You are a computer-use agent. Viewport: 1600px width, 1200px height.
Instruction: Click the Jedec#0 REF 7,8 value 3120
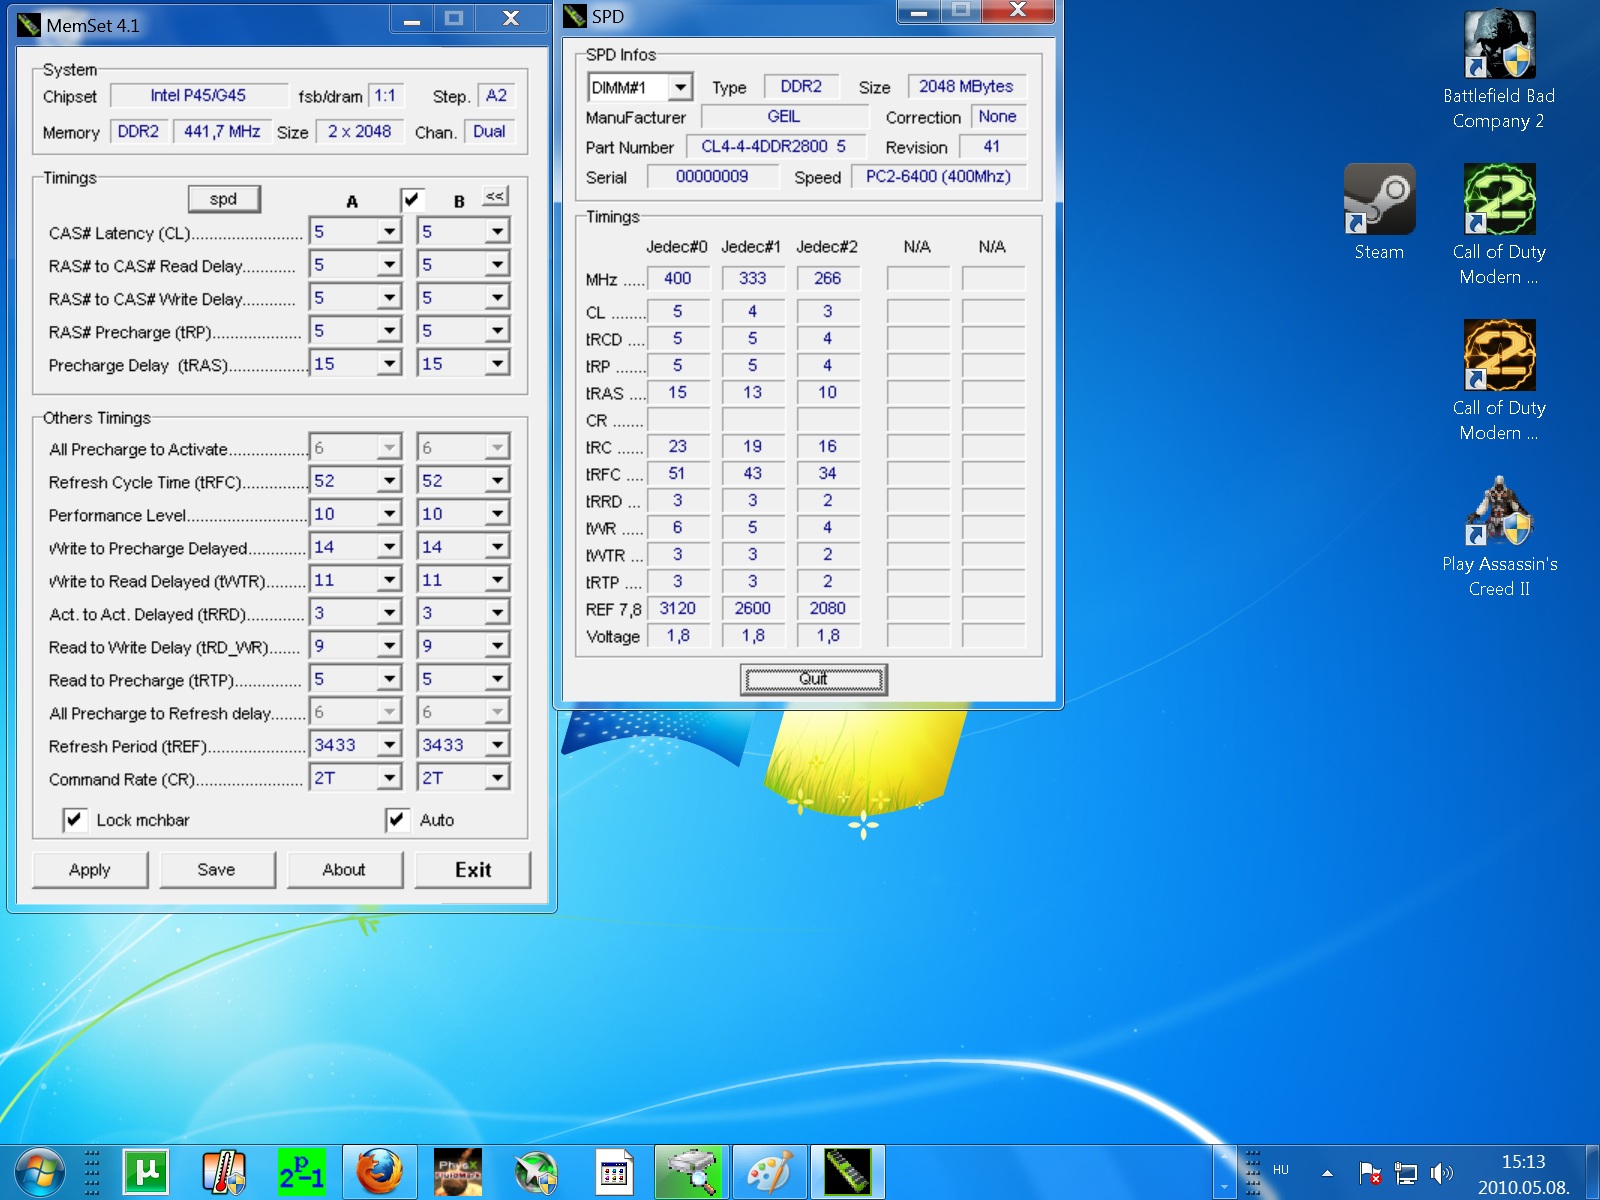(x=678, y=609)
